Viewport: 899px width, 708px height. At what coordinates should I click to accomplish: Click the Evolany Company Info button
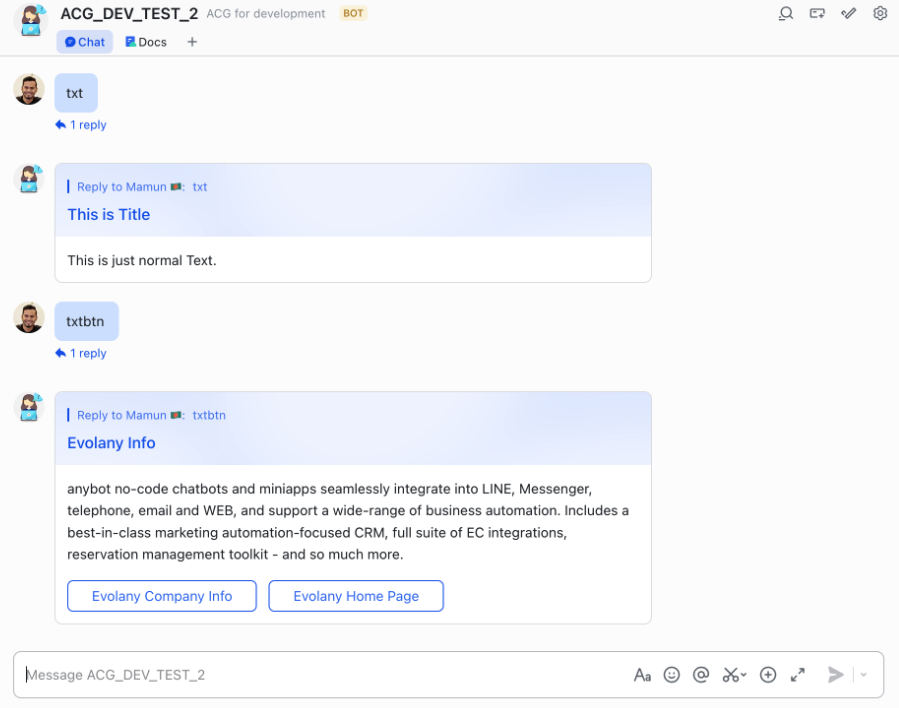tap(162, 596)
